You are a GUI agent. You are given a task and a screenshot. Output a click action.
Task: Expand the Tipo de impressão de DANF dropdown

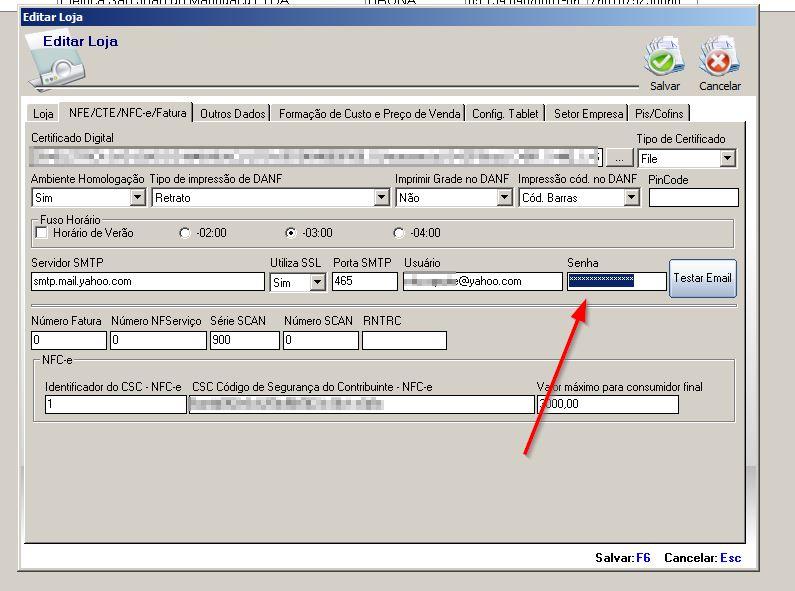point(381,197)
